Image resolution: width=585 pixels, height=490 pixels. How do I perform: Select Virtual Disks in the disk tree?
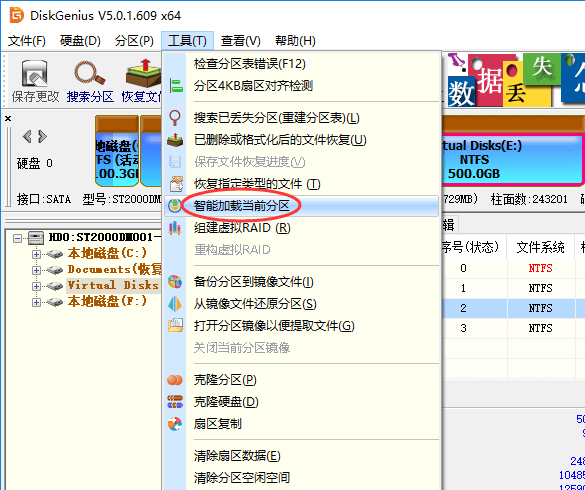114,285
